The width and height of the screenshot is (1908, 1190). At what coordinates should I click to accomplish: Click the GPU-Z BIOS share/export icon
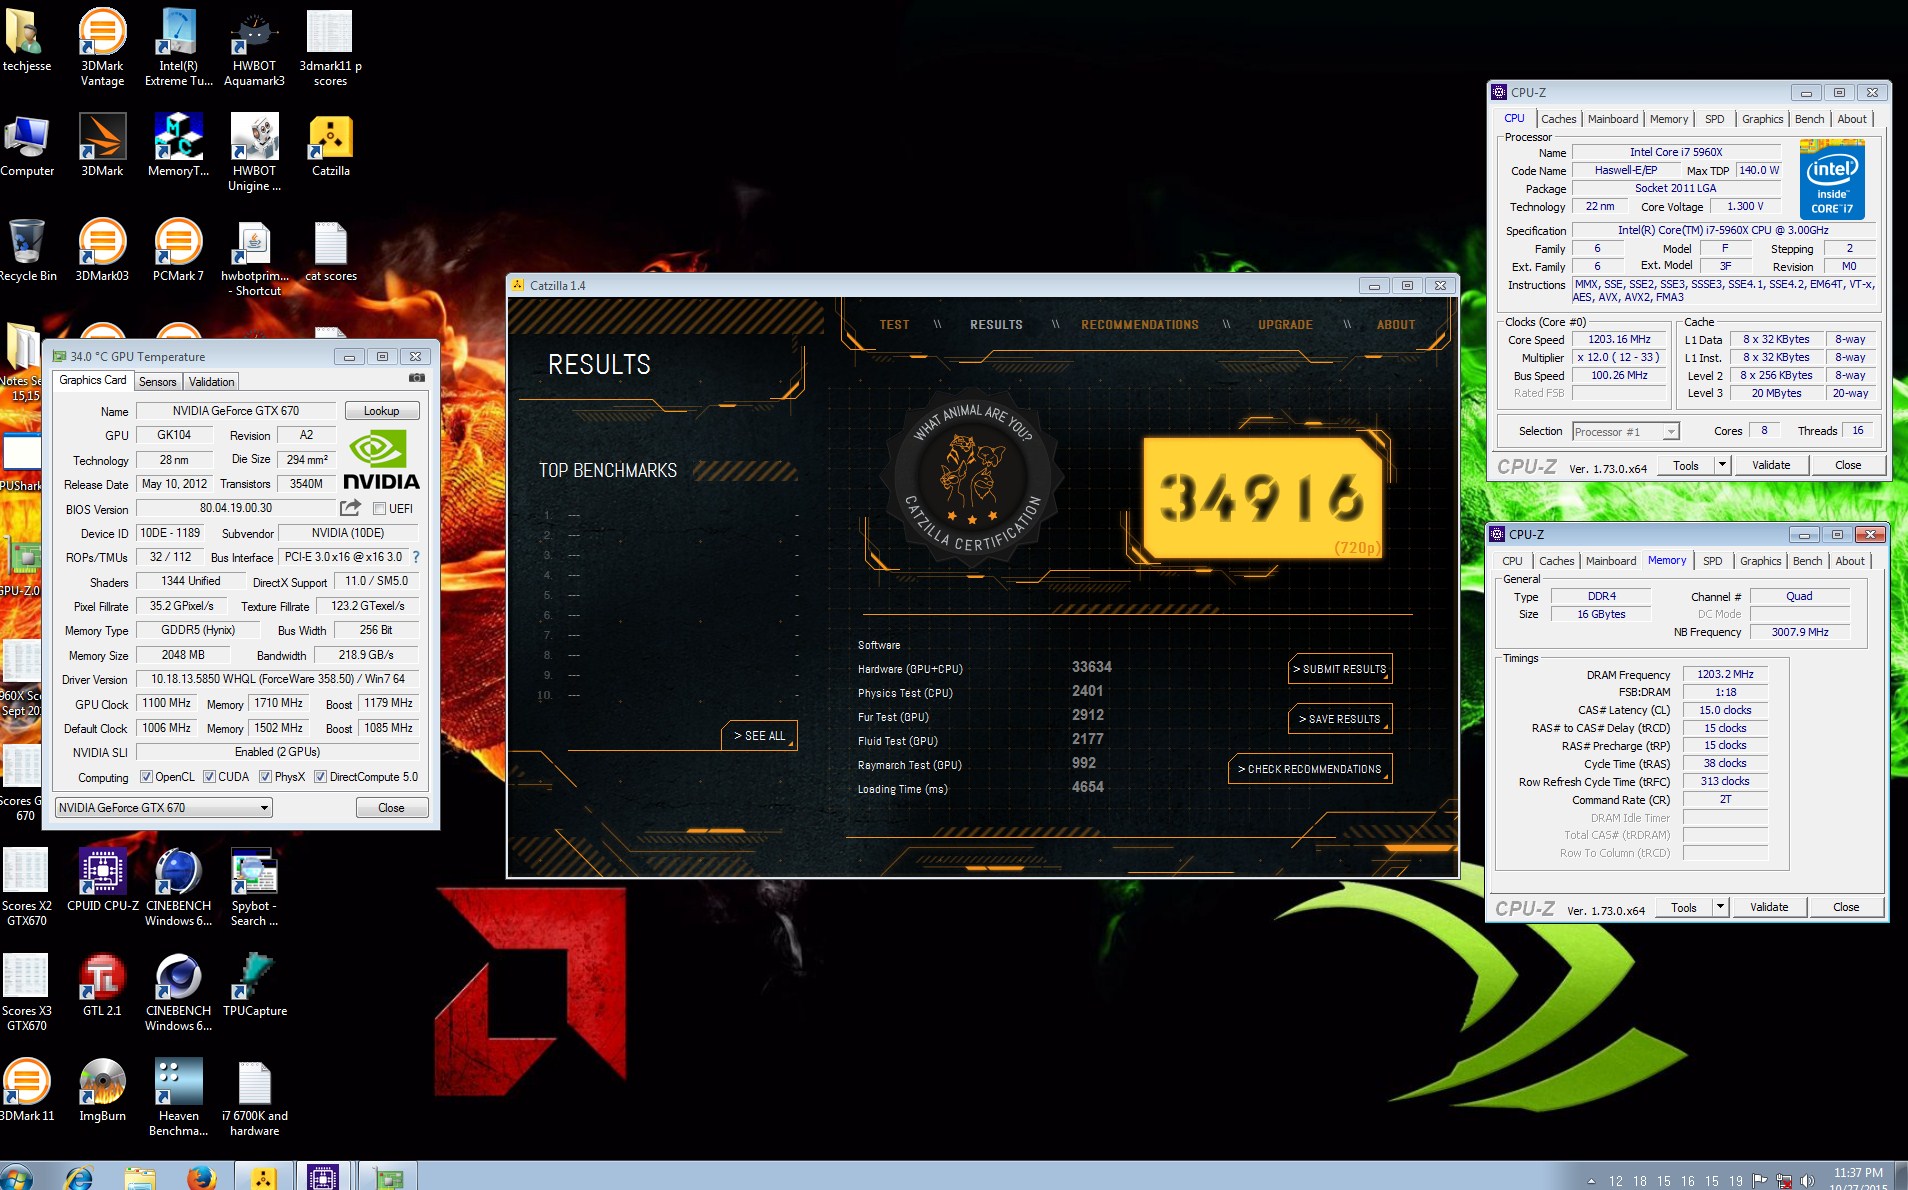click(350, 508)
